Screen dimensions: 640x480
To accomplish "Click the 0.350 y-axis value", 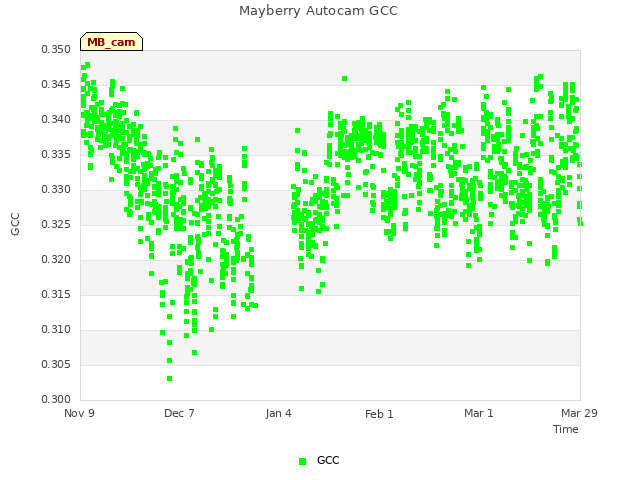I will click(56, 50).
